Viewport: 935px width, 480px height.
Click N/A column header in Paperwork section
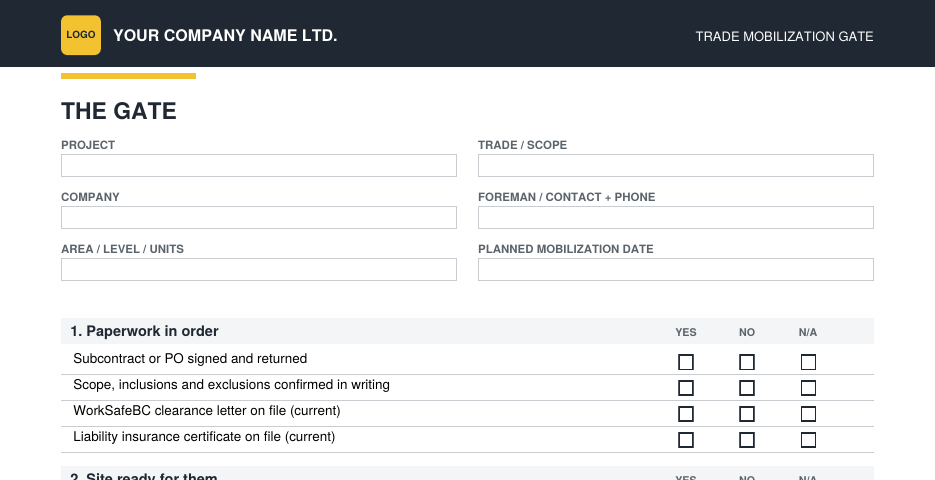808,332
